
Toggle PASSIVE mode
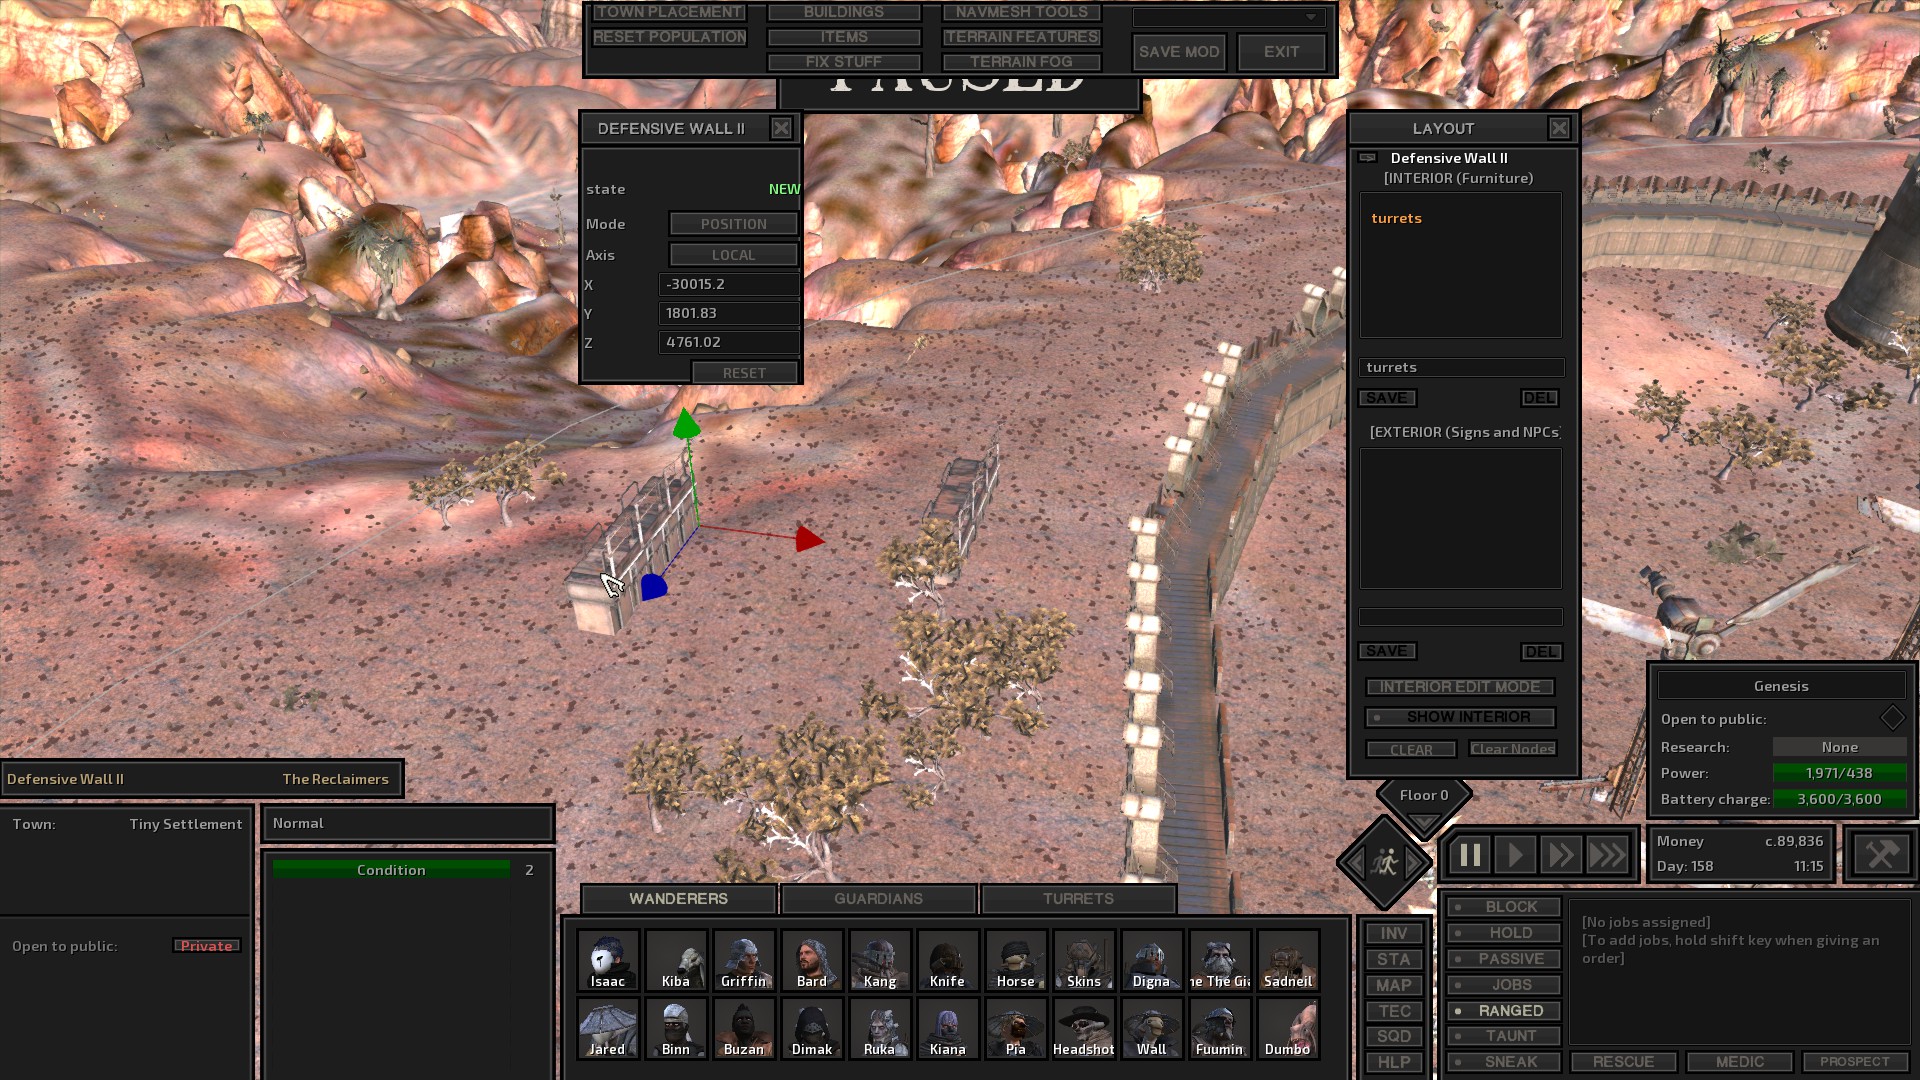point(1503,959)
